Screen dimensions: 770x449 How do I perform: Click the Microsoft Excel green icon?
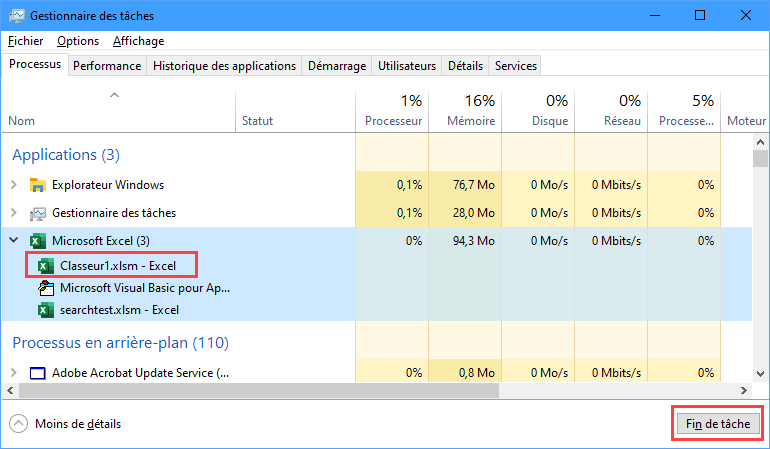click(x=38, y=241)
